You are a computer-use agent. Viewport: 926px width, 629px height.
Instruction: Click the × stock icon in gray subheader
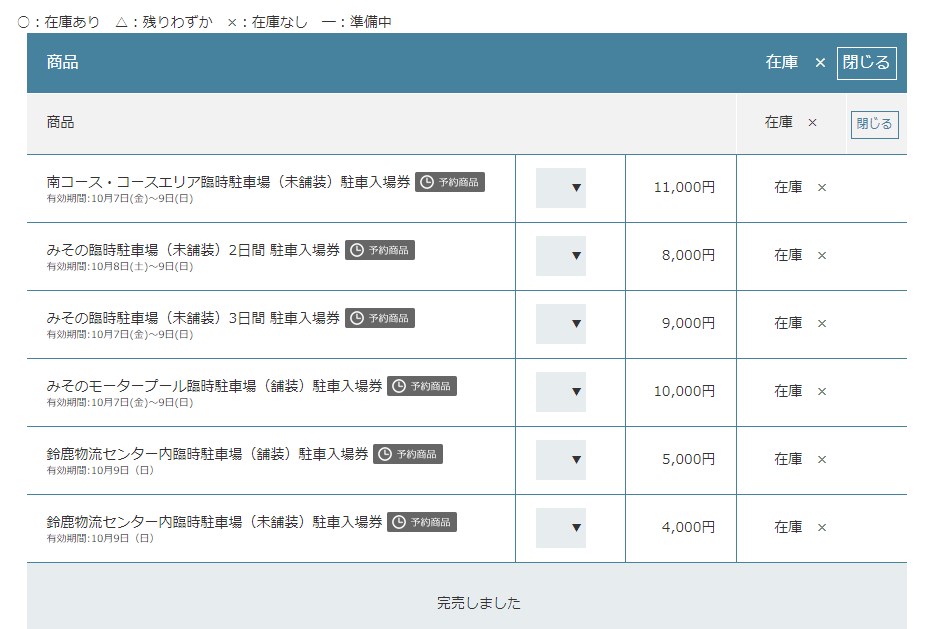click(x=813, y=123)
